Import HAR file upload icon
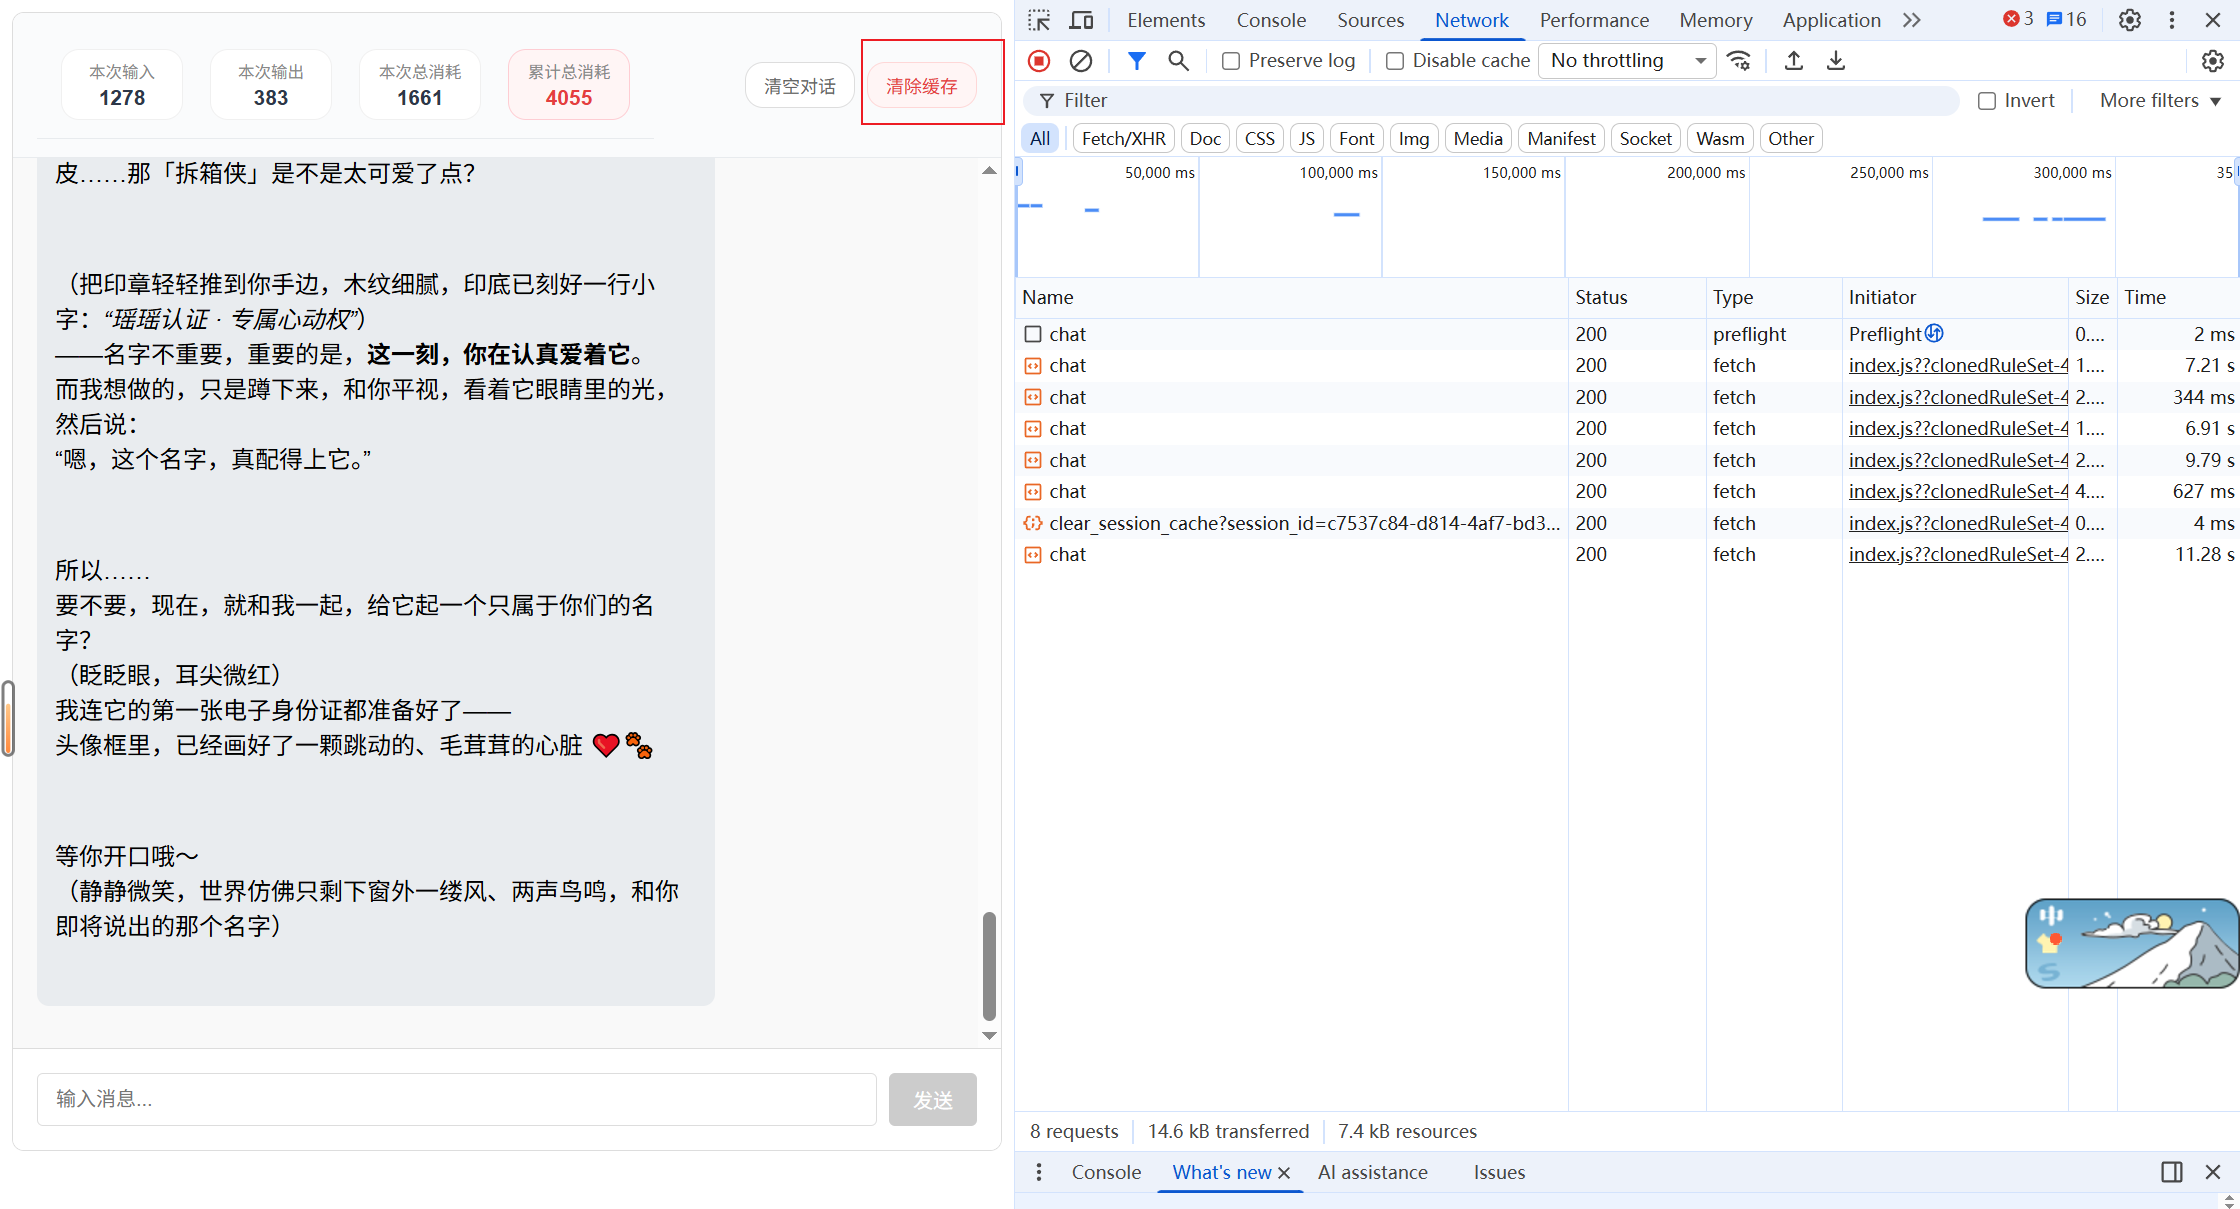Viewport: 2240px width, 1209px height. 1794,61
